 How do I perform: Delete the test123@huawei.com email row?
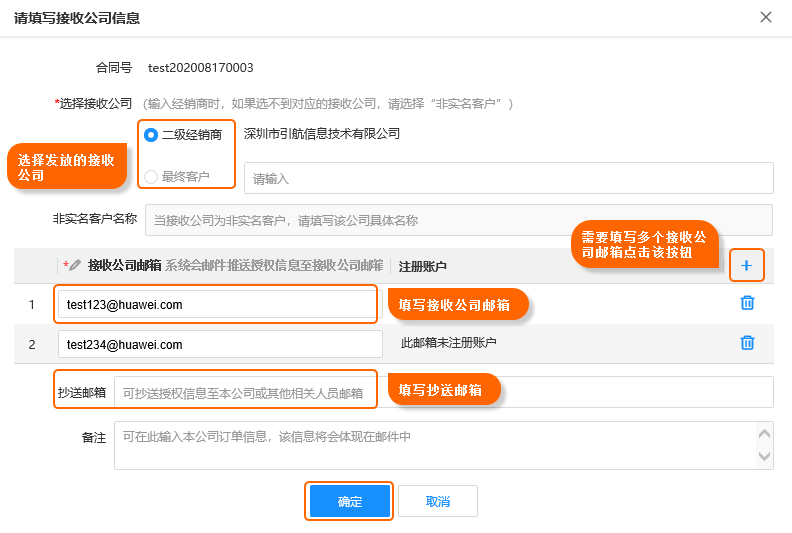point(747,303)
